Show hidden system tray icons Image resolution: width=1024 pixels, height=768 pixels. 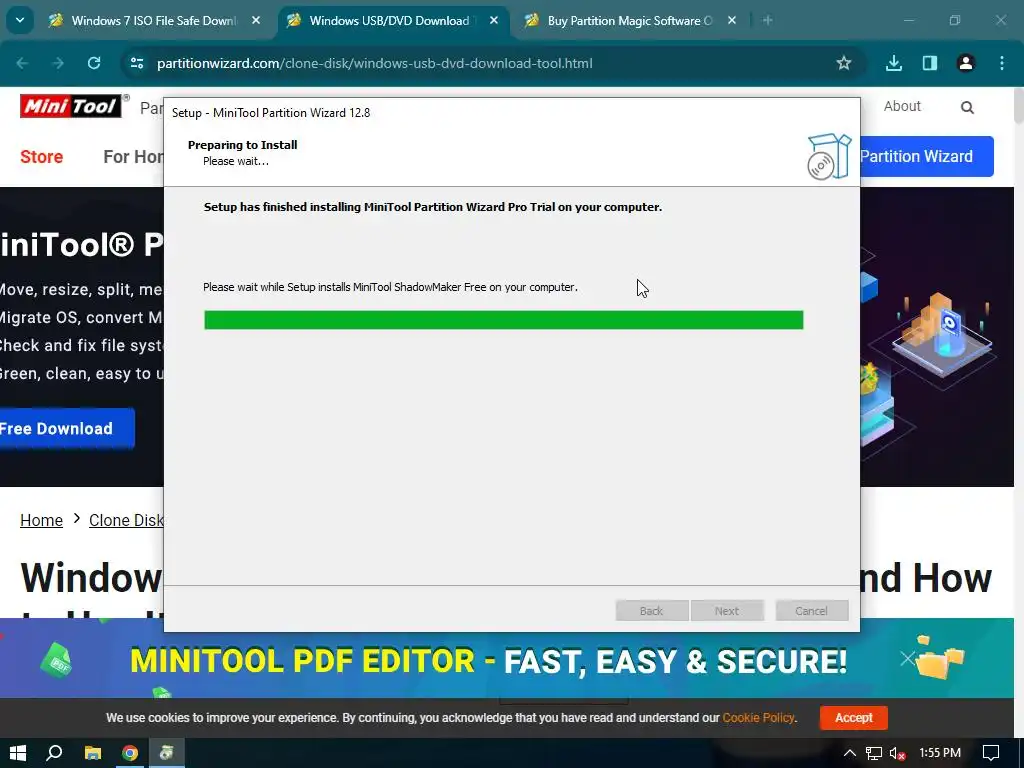click(850, 753)
